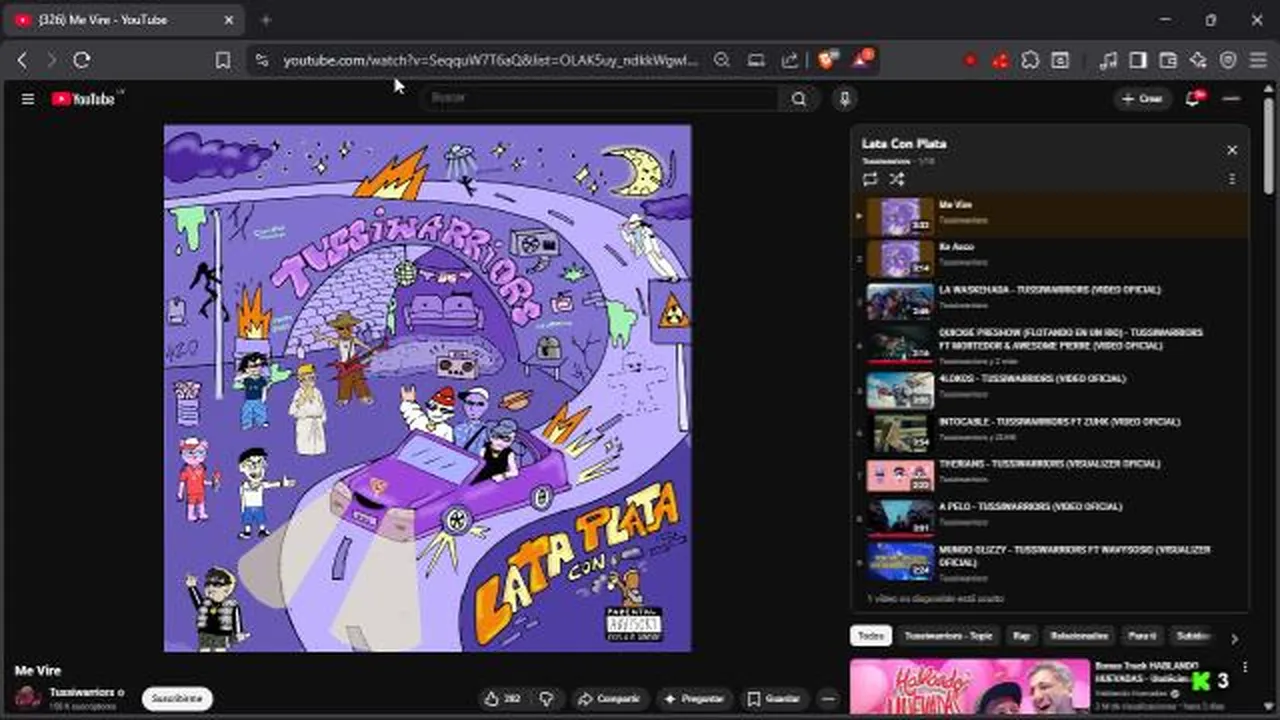
Task: Click the Crear create button
Action: [1142, 99]
